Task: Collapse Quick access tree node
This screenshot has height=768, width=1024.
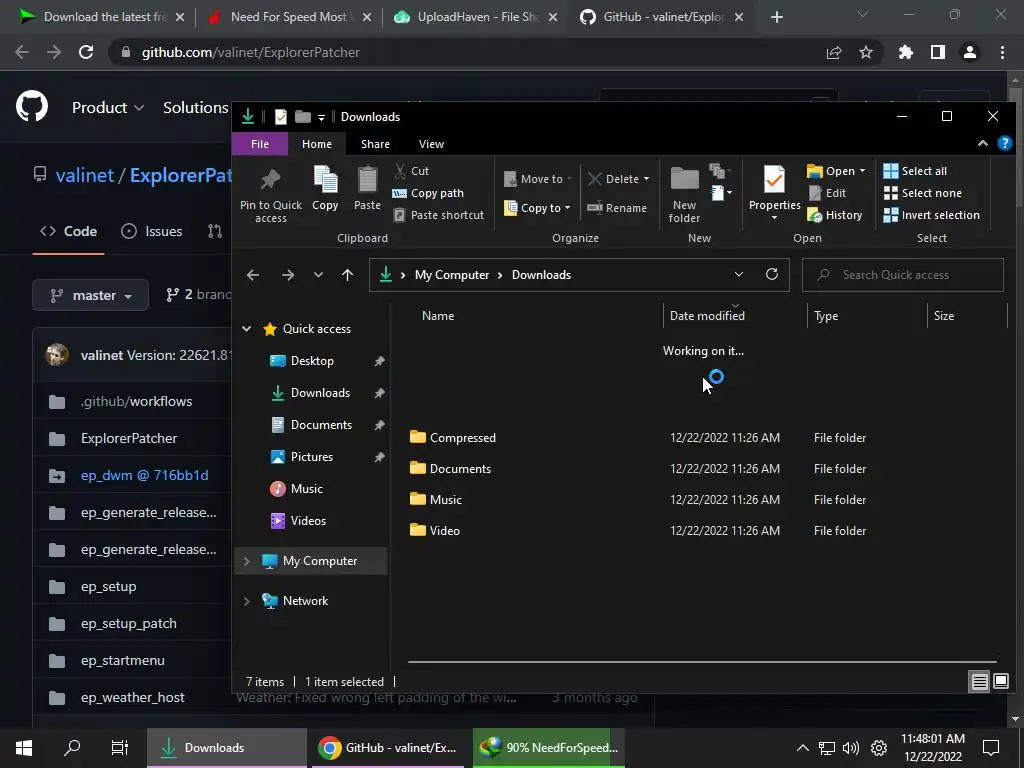Action: point(246,329)
